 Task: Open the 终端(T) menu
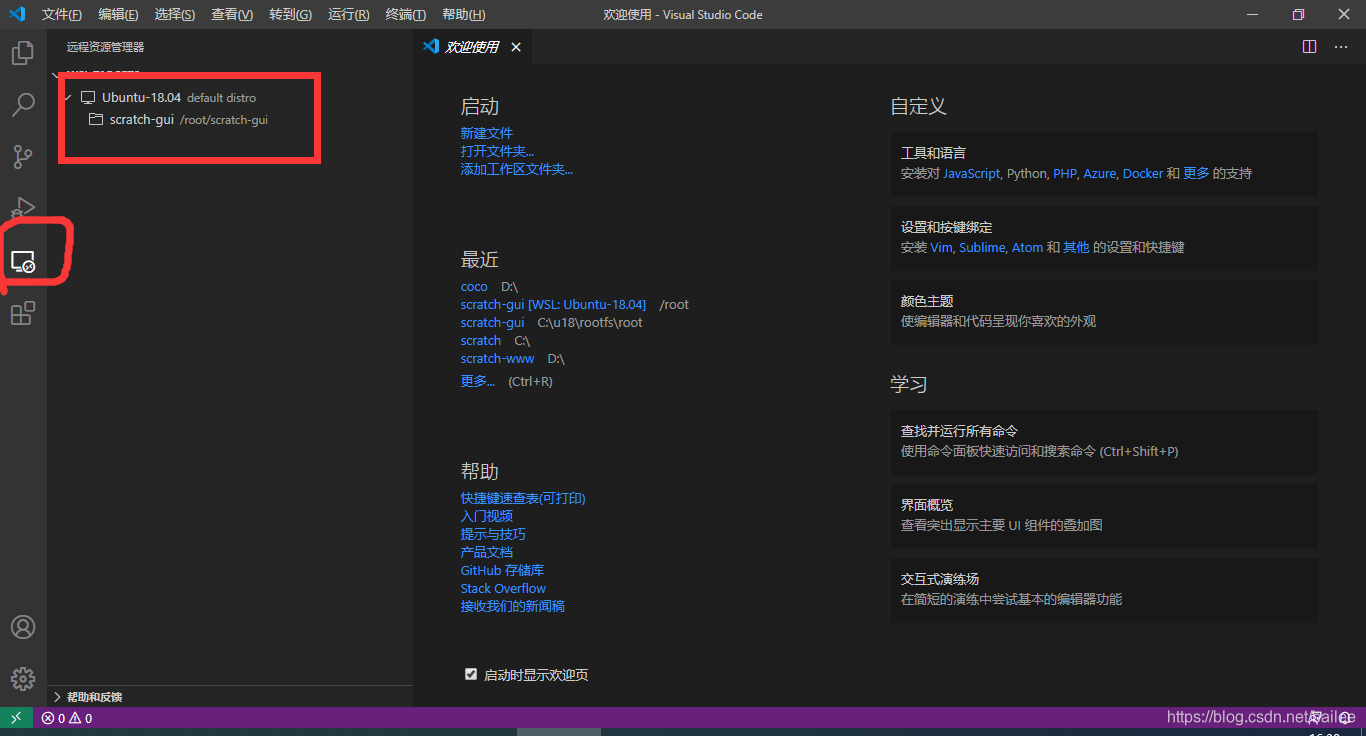pos(405,15)
